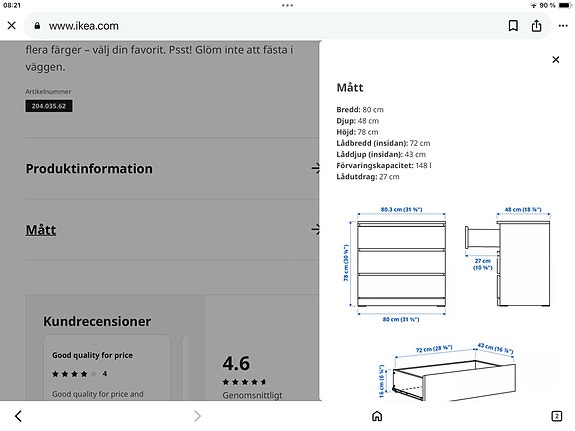Open the share sheet icon
This screenshot has width=575, height=431.
pos(536,26)
